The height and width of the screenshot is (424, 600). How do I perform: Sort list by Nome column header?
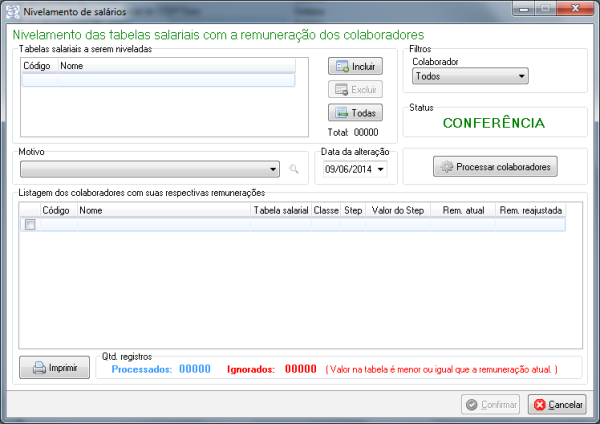pos(162,211)
